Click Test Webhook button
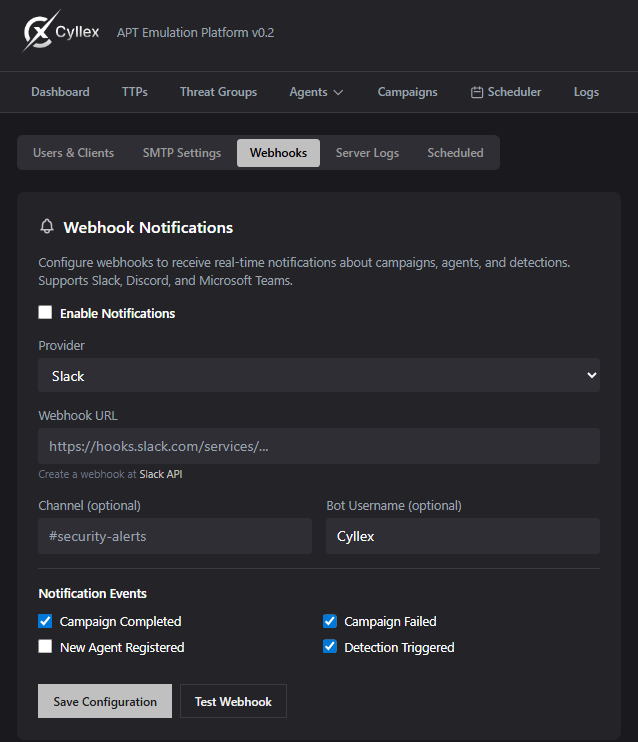 (x=233, y=701)
